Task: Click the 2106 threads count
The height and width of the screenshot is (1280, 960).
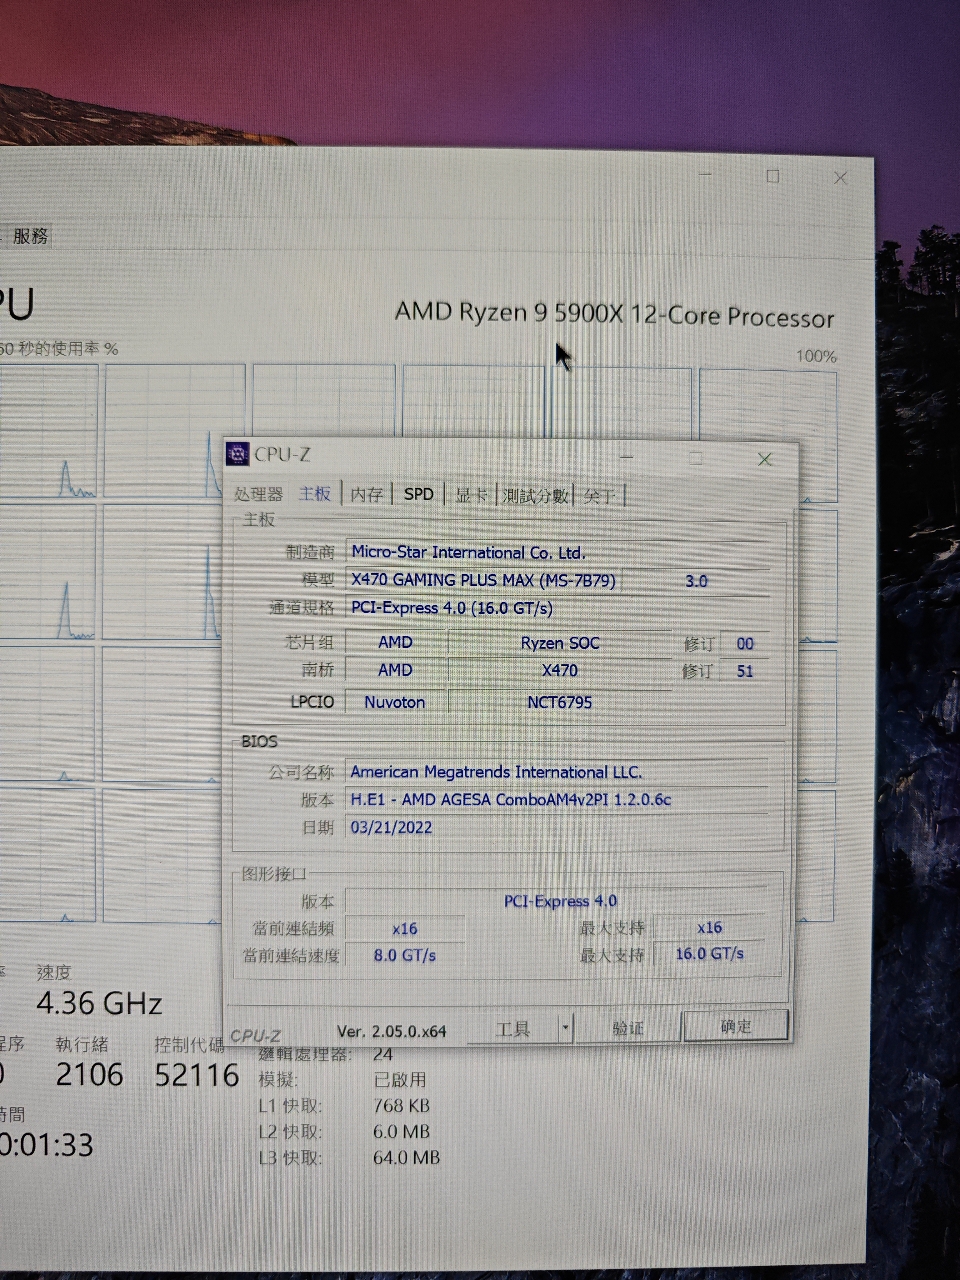Action: 90,1075
